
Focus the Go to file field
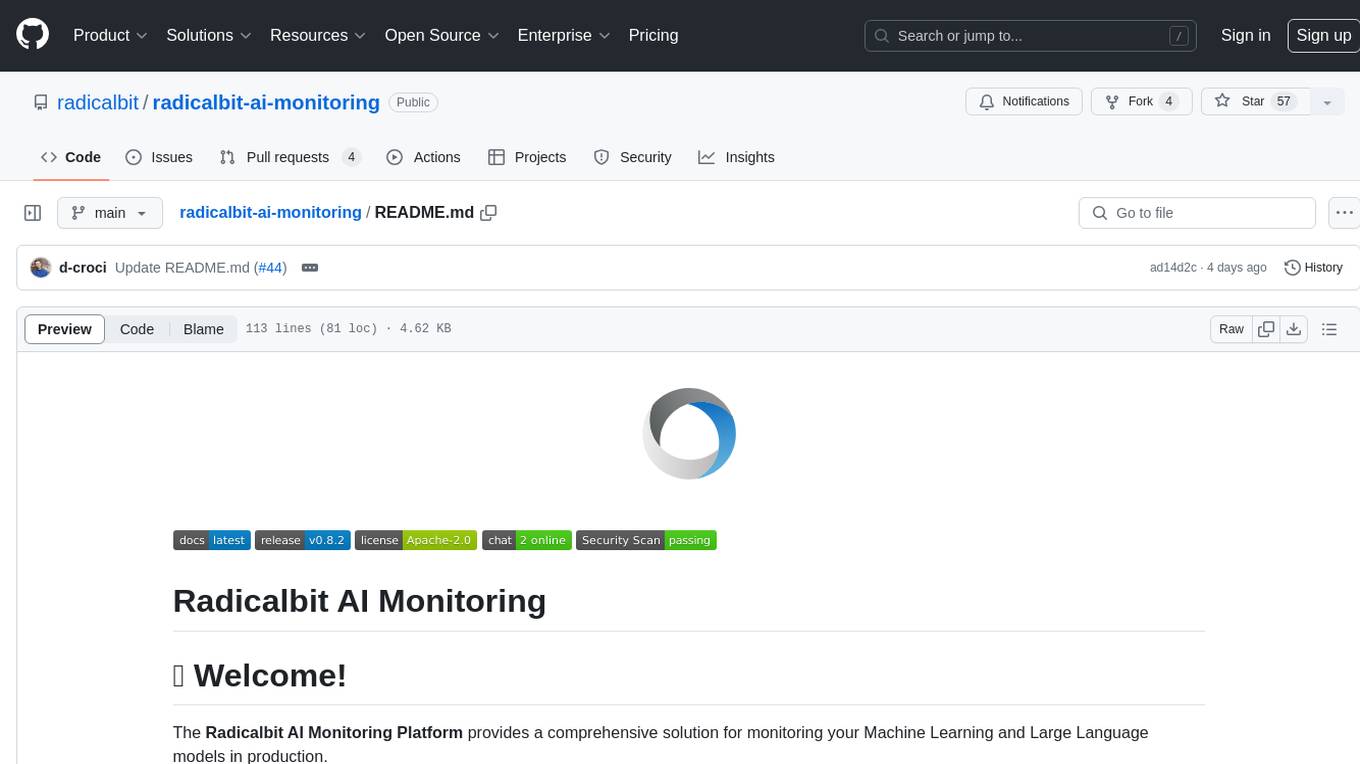coord(1197,213)
